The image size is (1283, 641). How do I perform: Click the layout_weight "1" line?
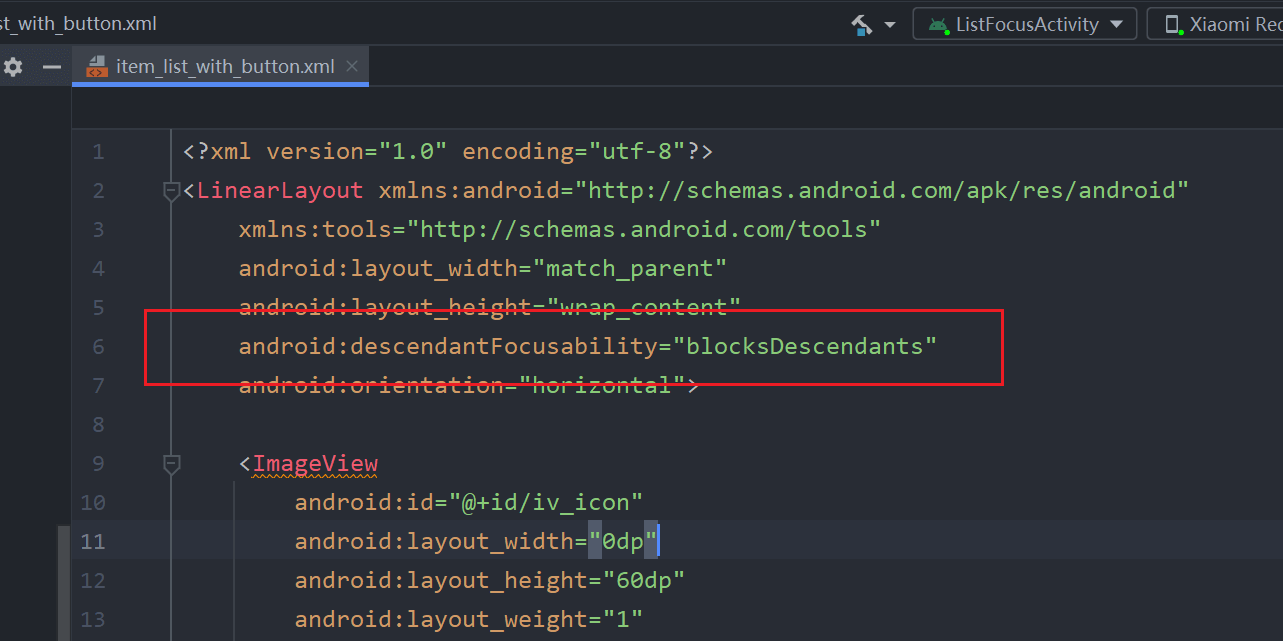468,620
